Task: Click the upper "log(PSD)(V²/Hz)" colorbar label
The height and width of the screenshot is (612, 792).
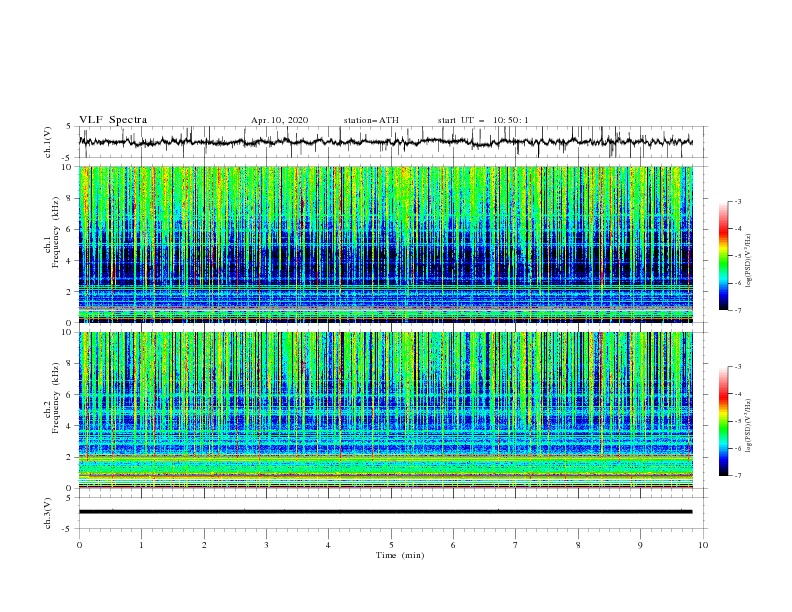Action: pyautogui.click(x=750, y=261)
